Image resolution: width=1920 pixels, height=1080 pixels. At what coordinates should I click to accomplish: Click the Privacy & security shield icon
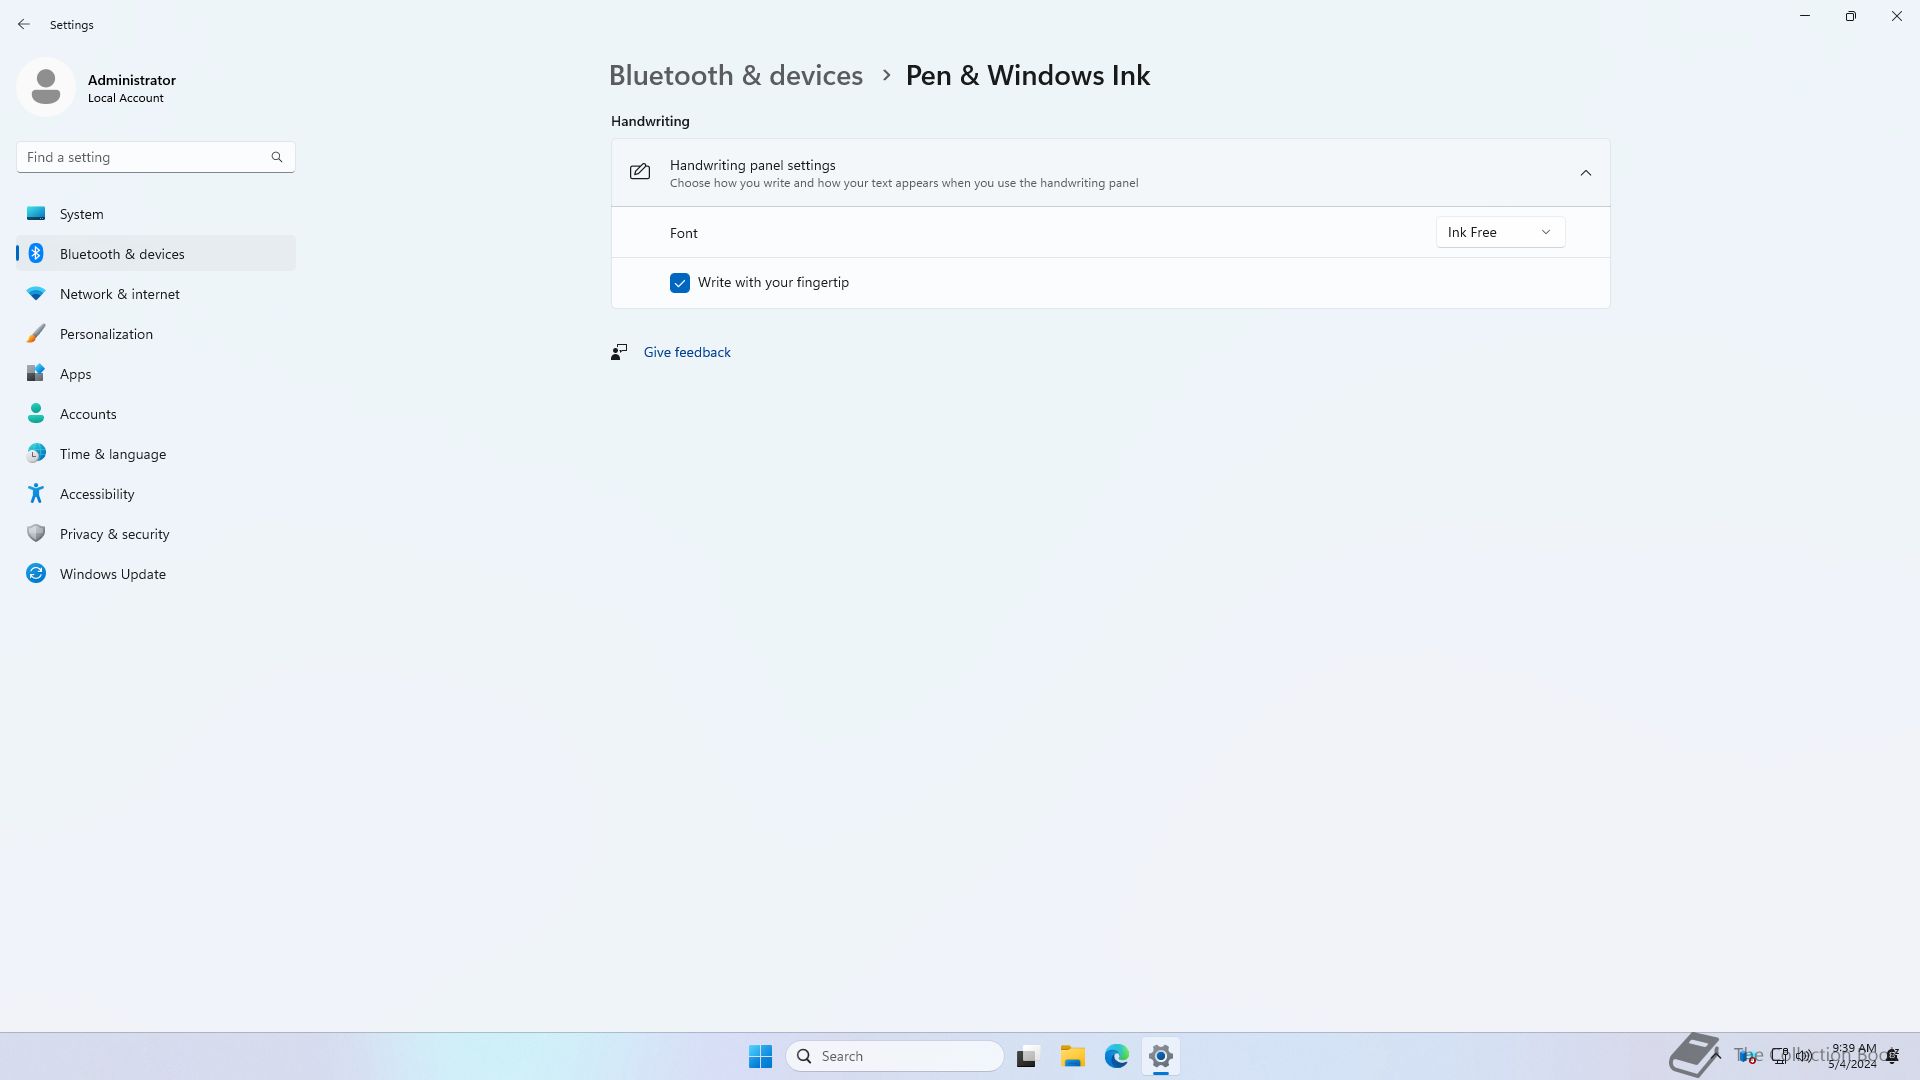pyautogui.click(x=36, y=534)
